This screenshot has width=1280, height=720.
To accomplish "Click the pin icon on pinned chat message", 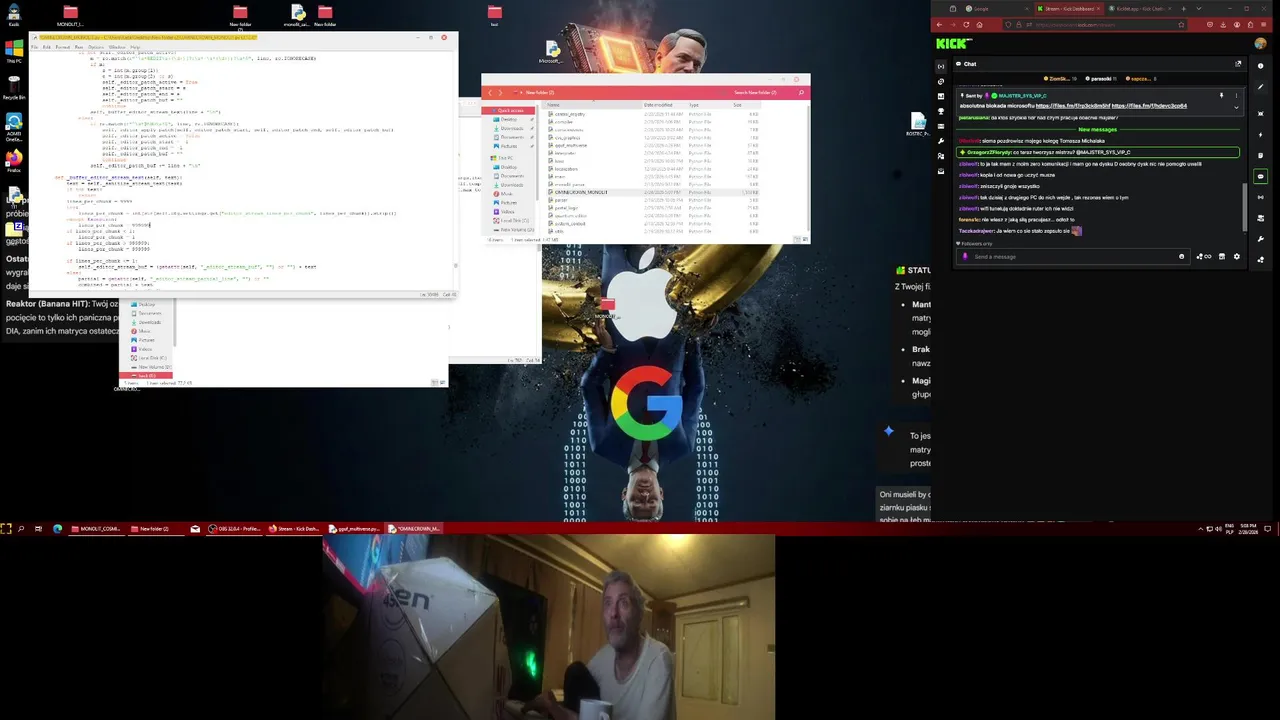I will [1221, 95].
